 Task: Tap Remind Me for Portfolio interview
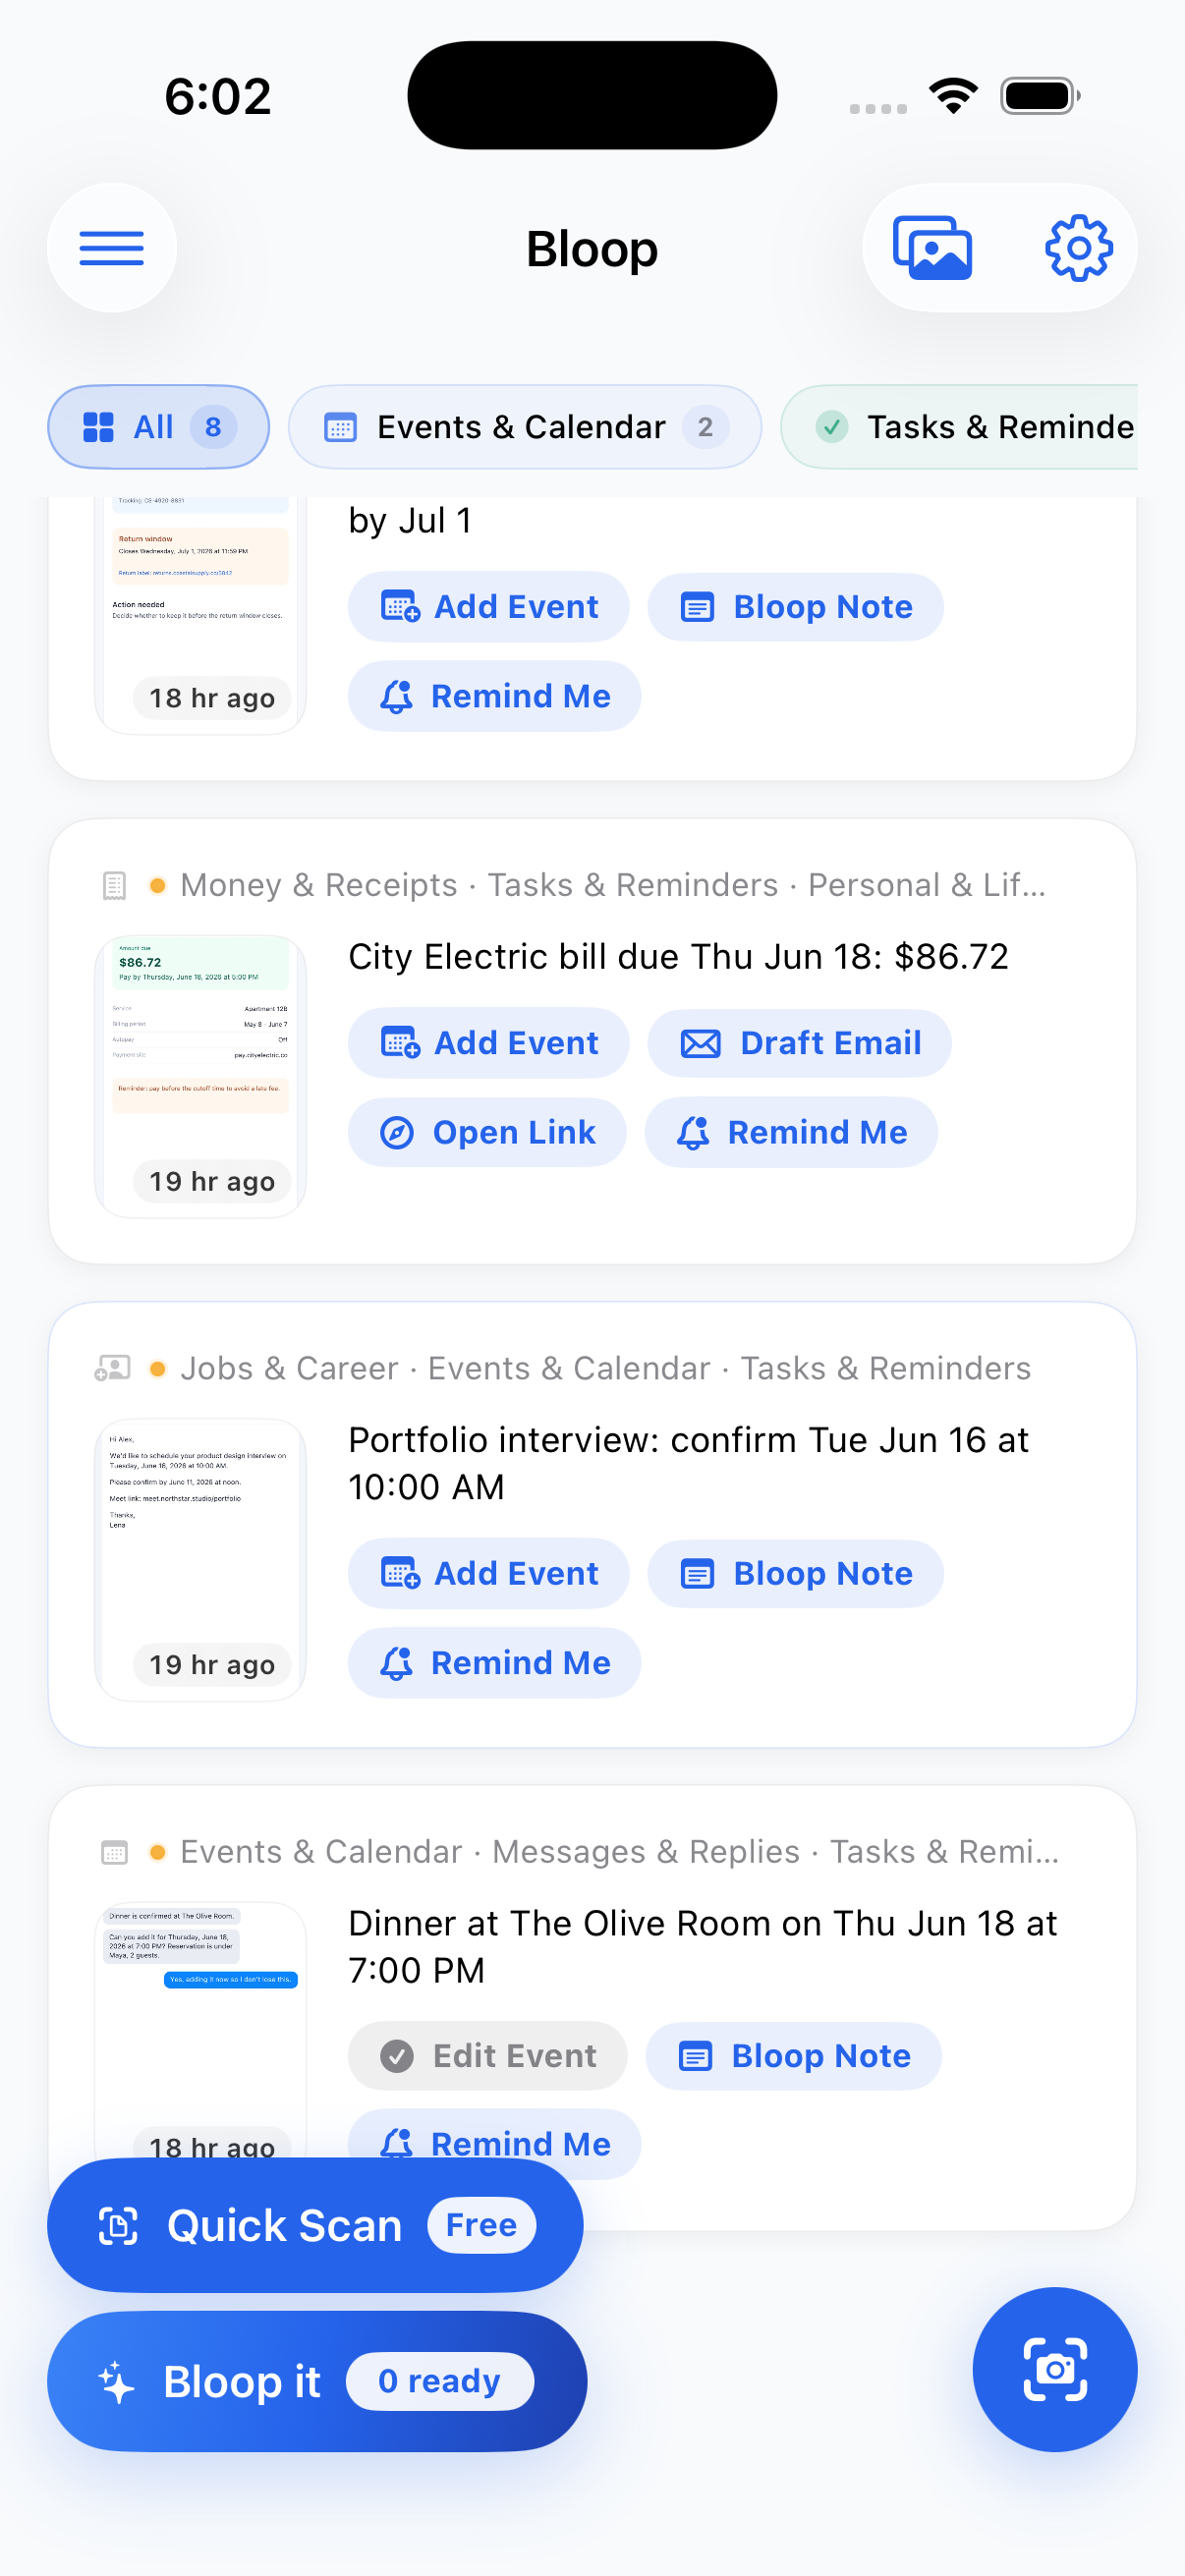[x=495, y=1662]
